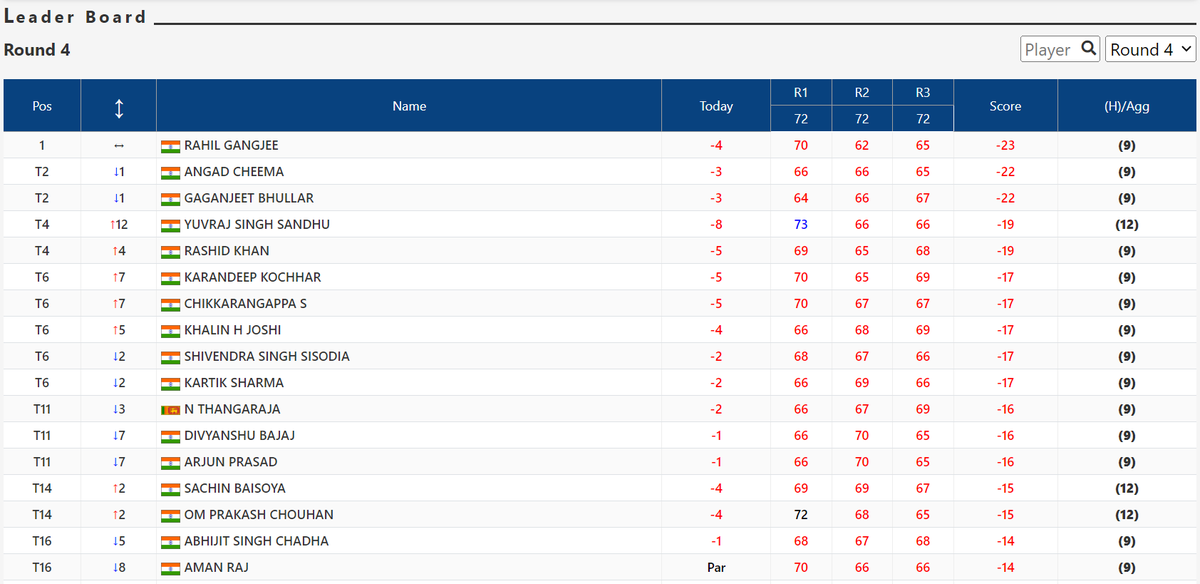Click flag icon beside Yuvraj Singh Sandhu

pyautogui.click(x=170, y=225)
